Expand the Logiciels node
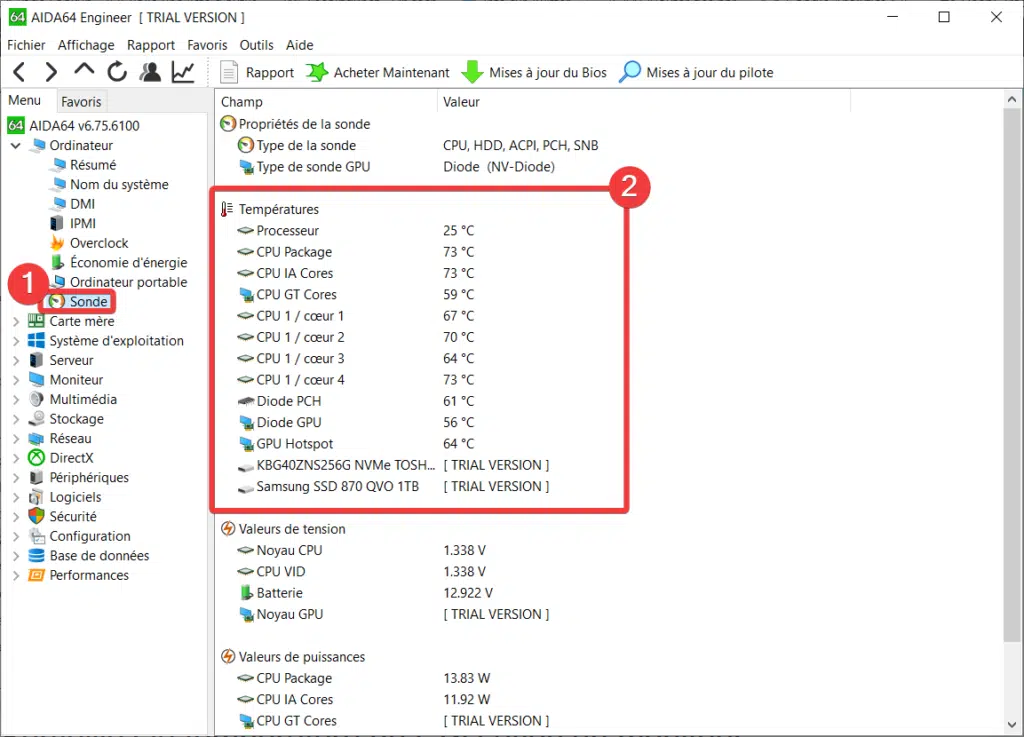This screenshot has height=737, width=1024. (16, 497)
